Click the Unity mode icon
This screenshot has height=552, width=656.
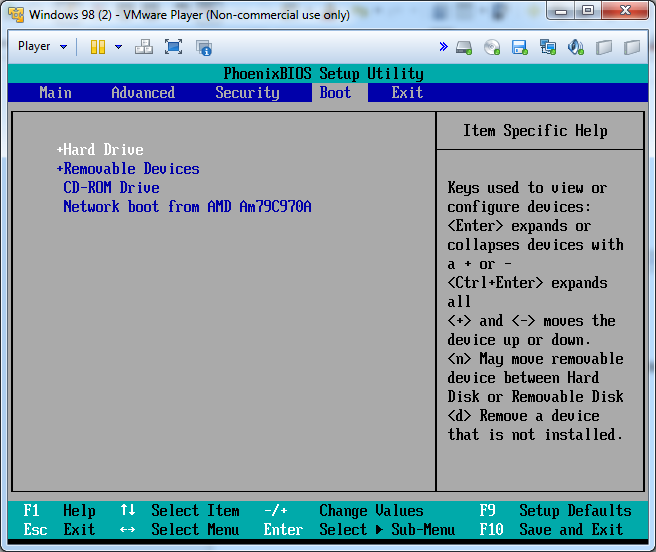(204, 47)
